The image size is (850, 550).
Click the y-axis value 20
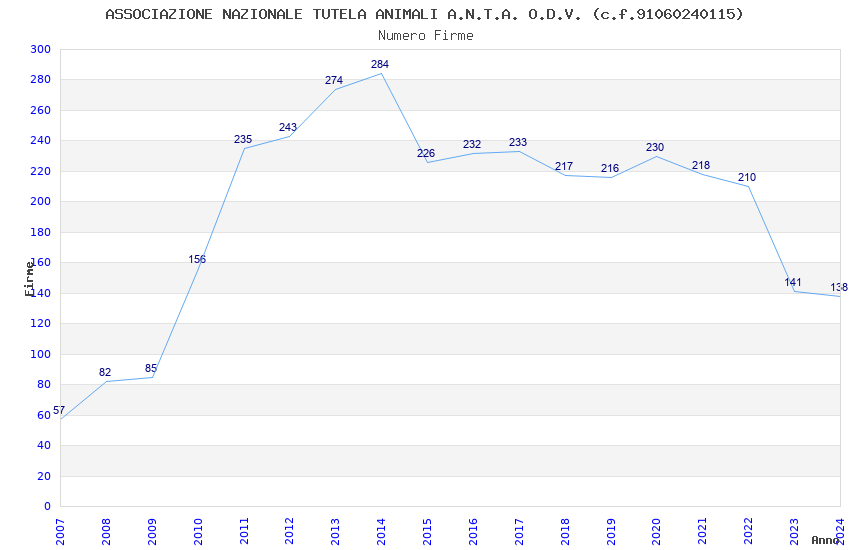point(44,476)
